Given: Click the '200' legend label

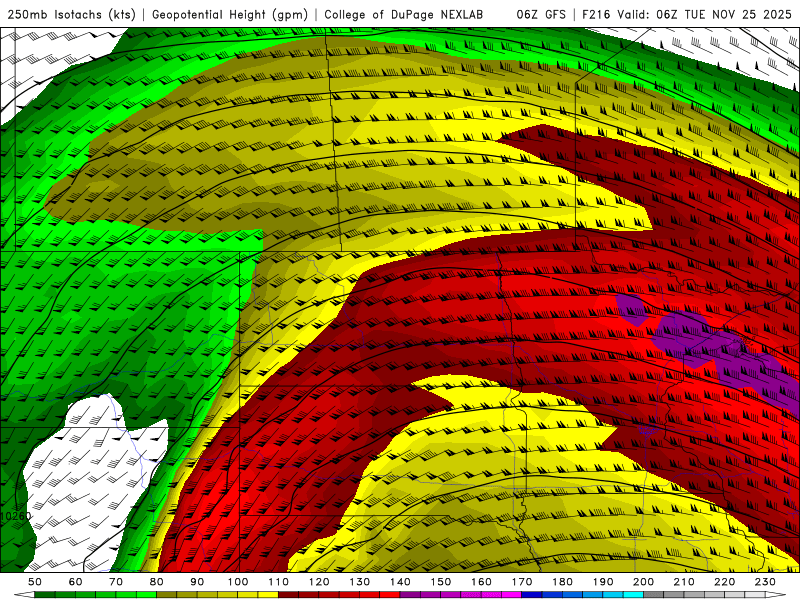Looking at the screenshot, I should (643, 582).
